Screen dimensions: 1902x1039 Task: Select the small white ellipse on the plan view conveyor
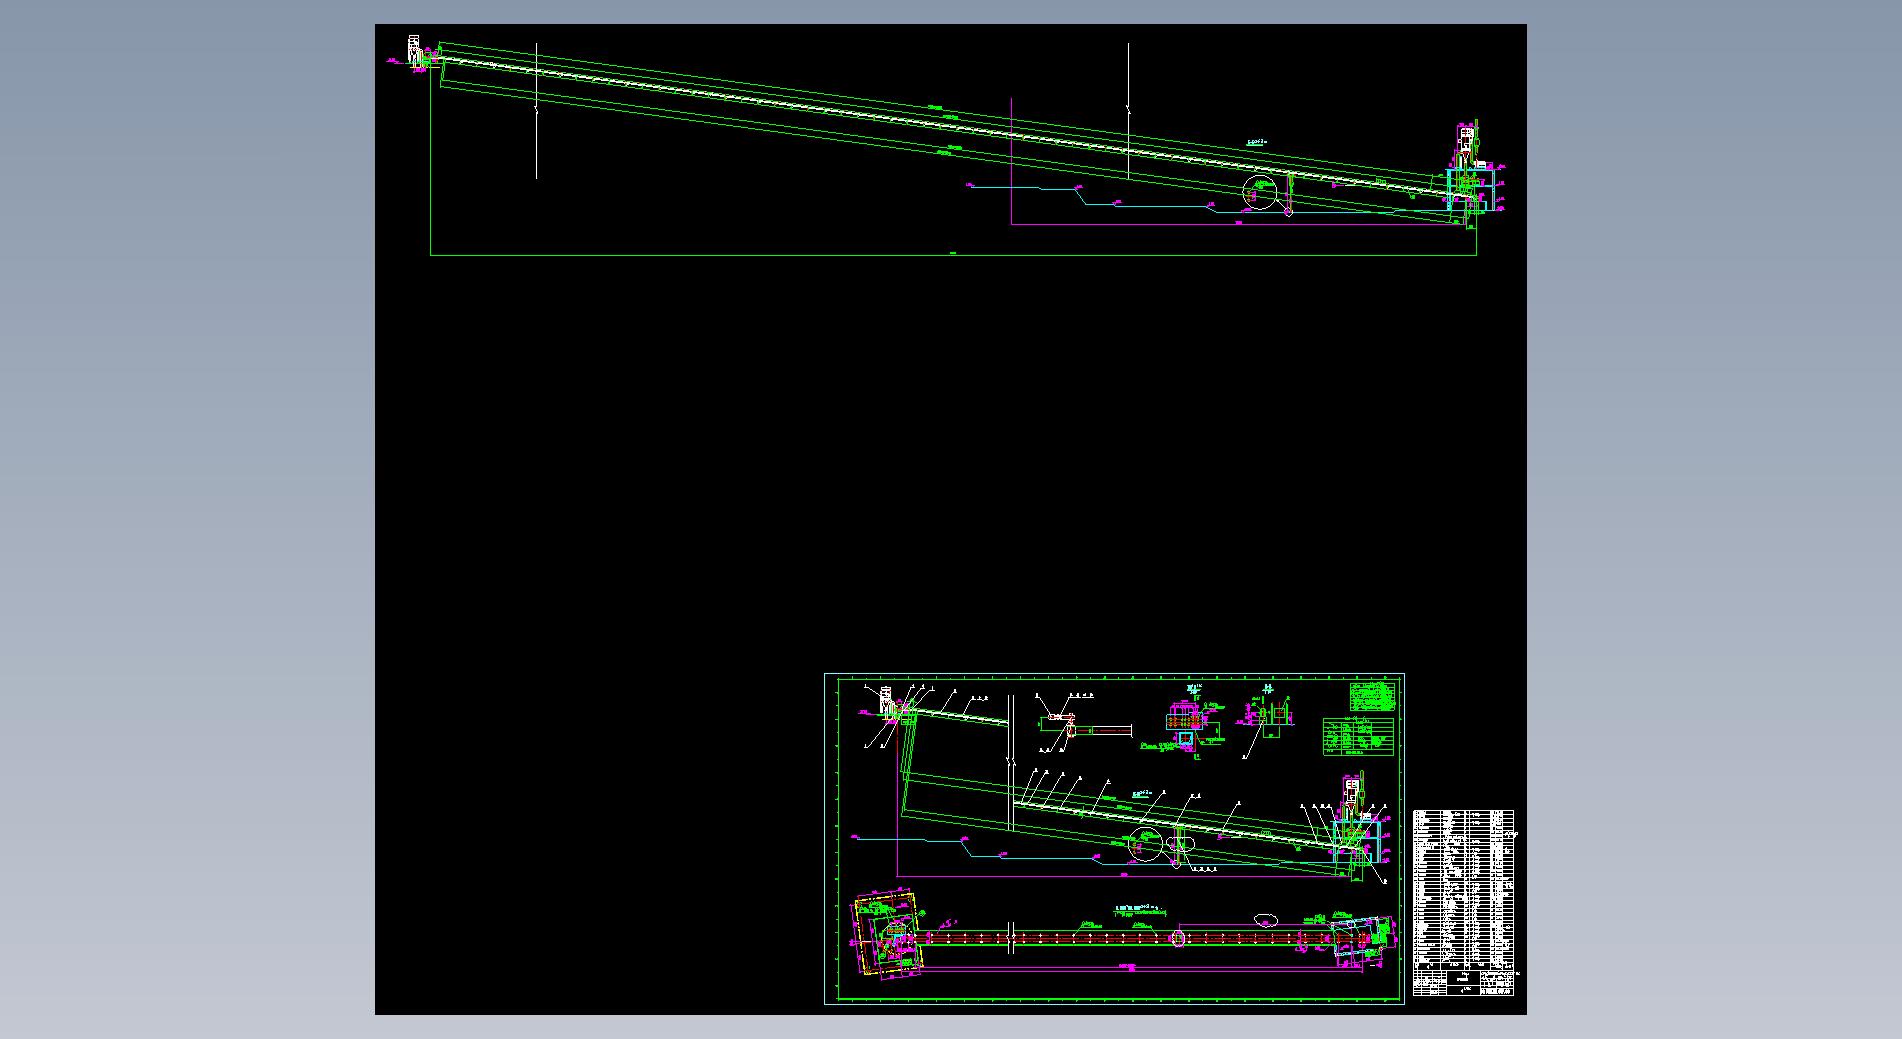pyautogui.click(x=1179, y=937)
